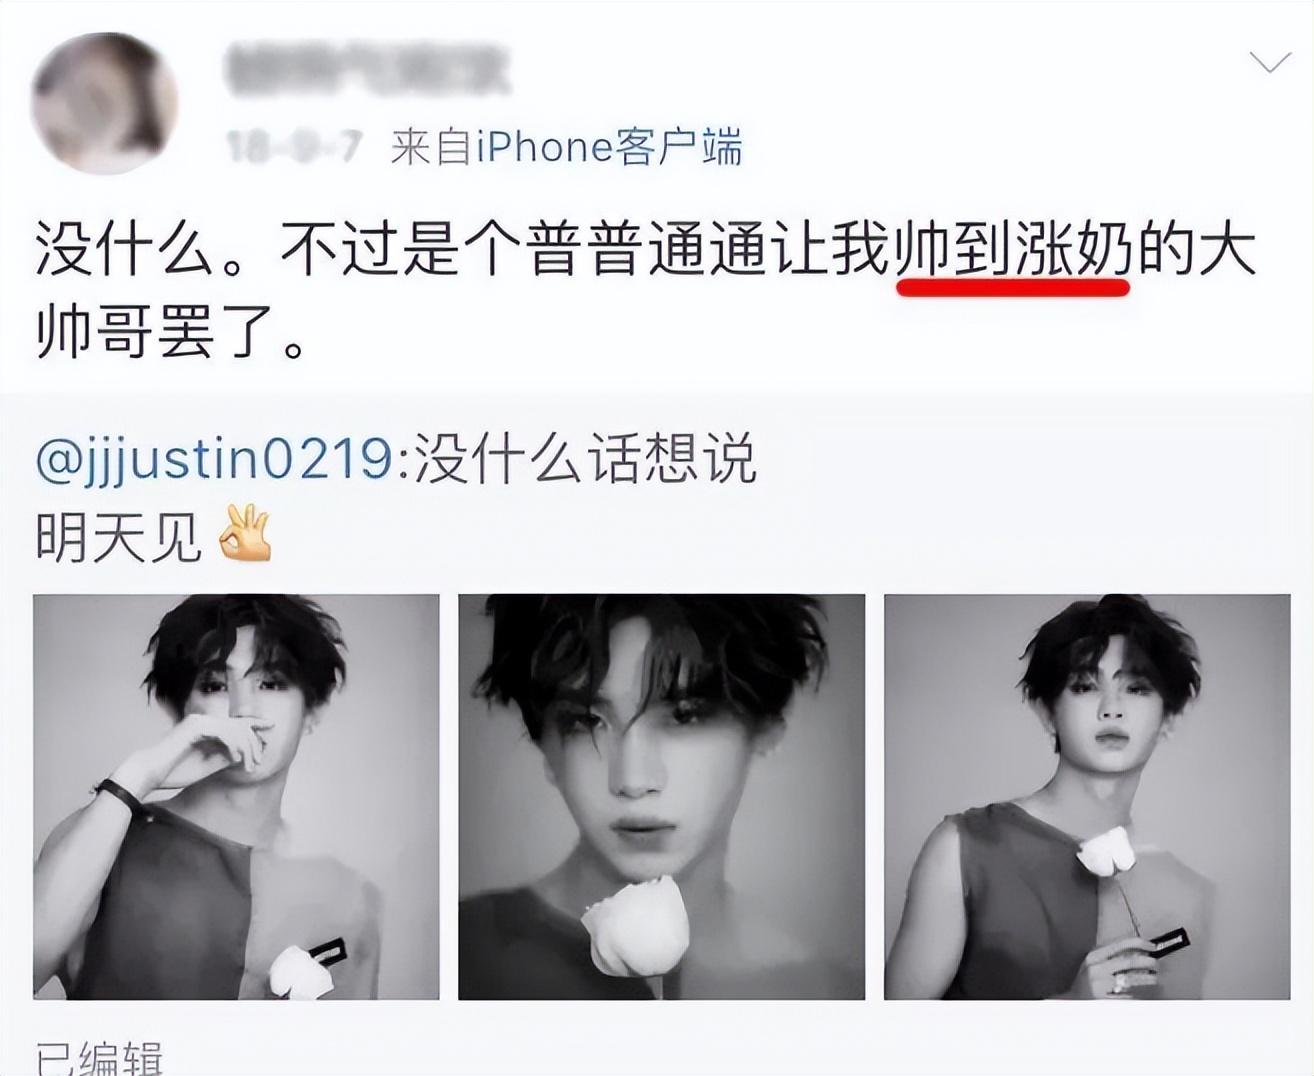The height and width of the screenshot is (1076, 1314).
Task: Open the @jjustin0219 profile mention
Action: coord(214,463)
